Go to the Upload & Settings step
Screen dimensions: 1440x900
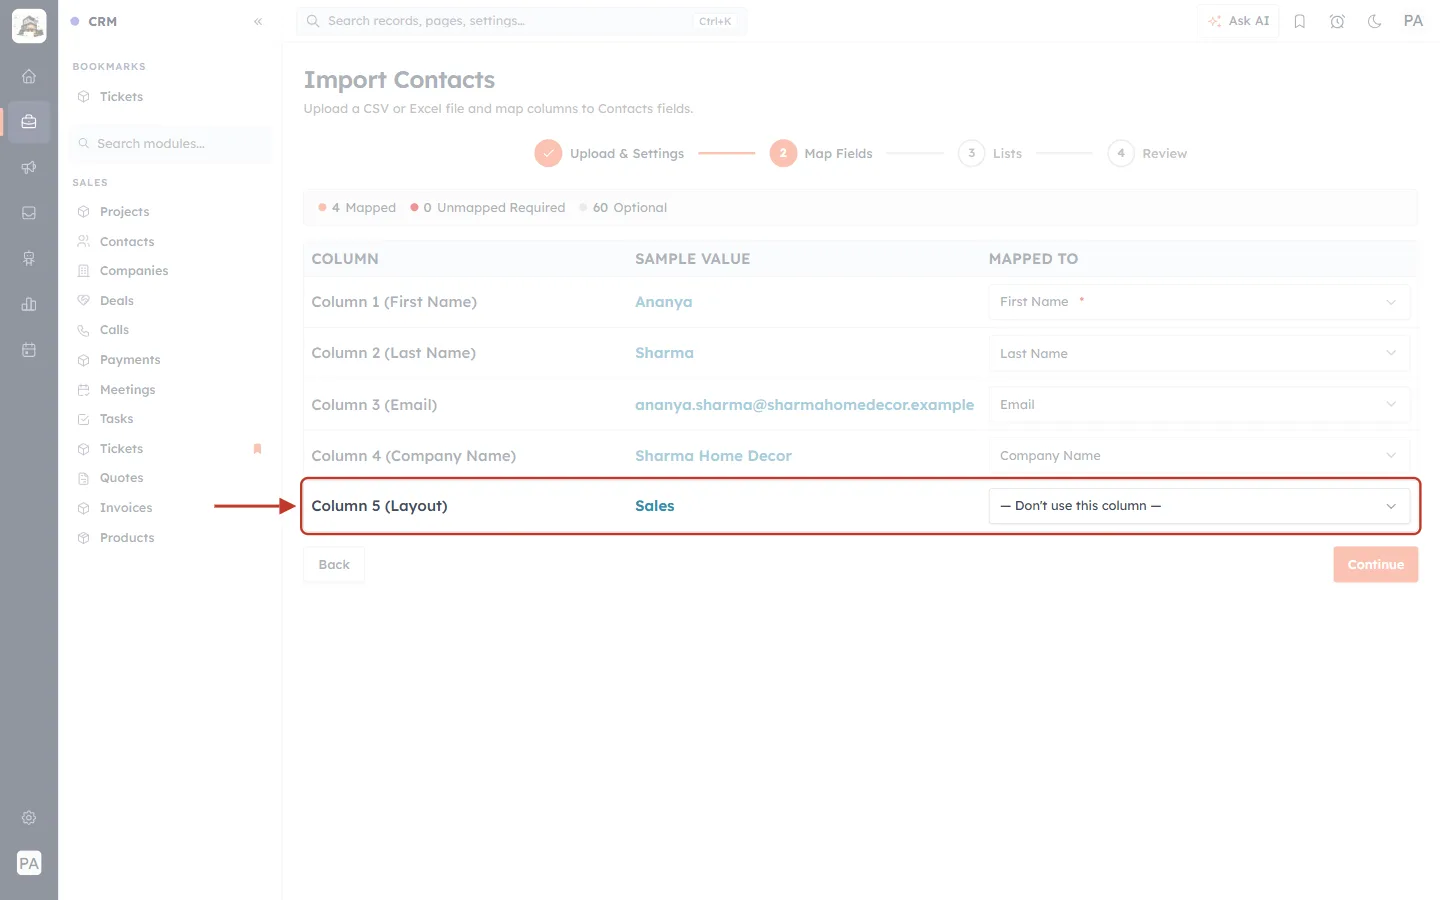click(x=609, y=153)
